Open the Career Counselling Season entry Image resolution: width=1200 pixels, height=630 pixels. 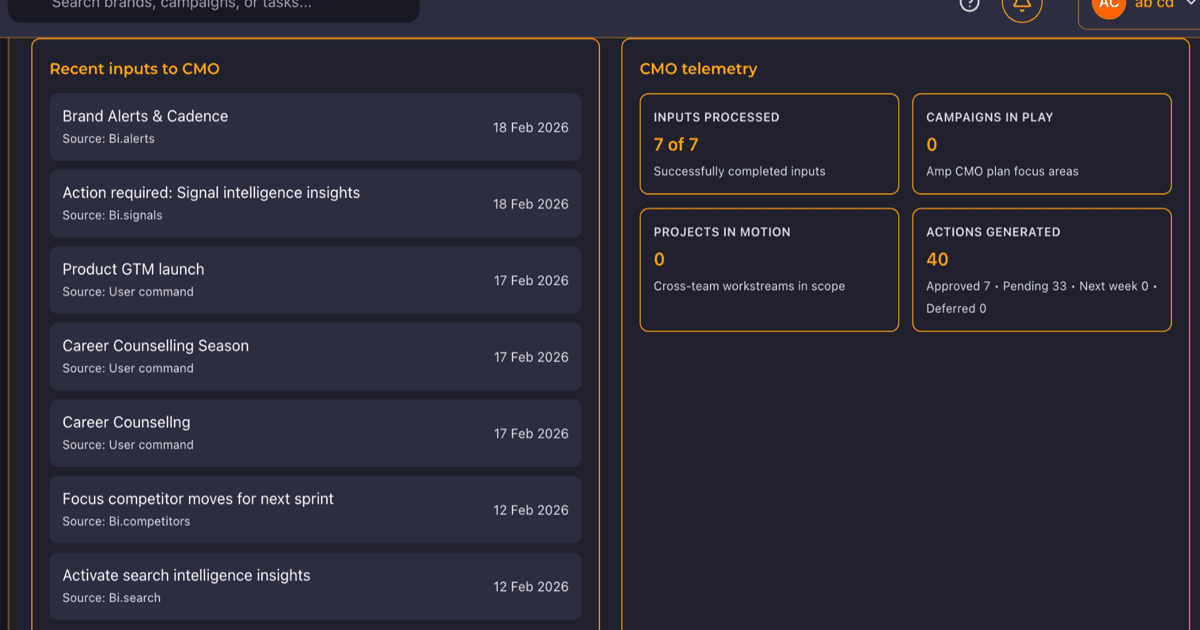[x=315, y=357]
